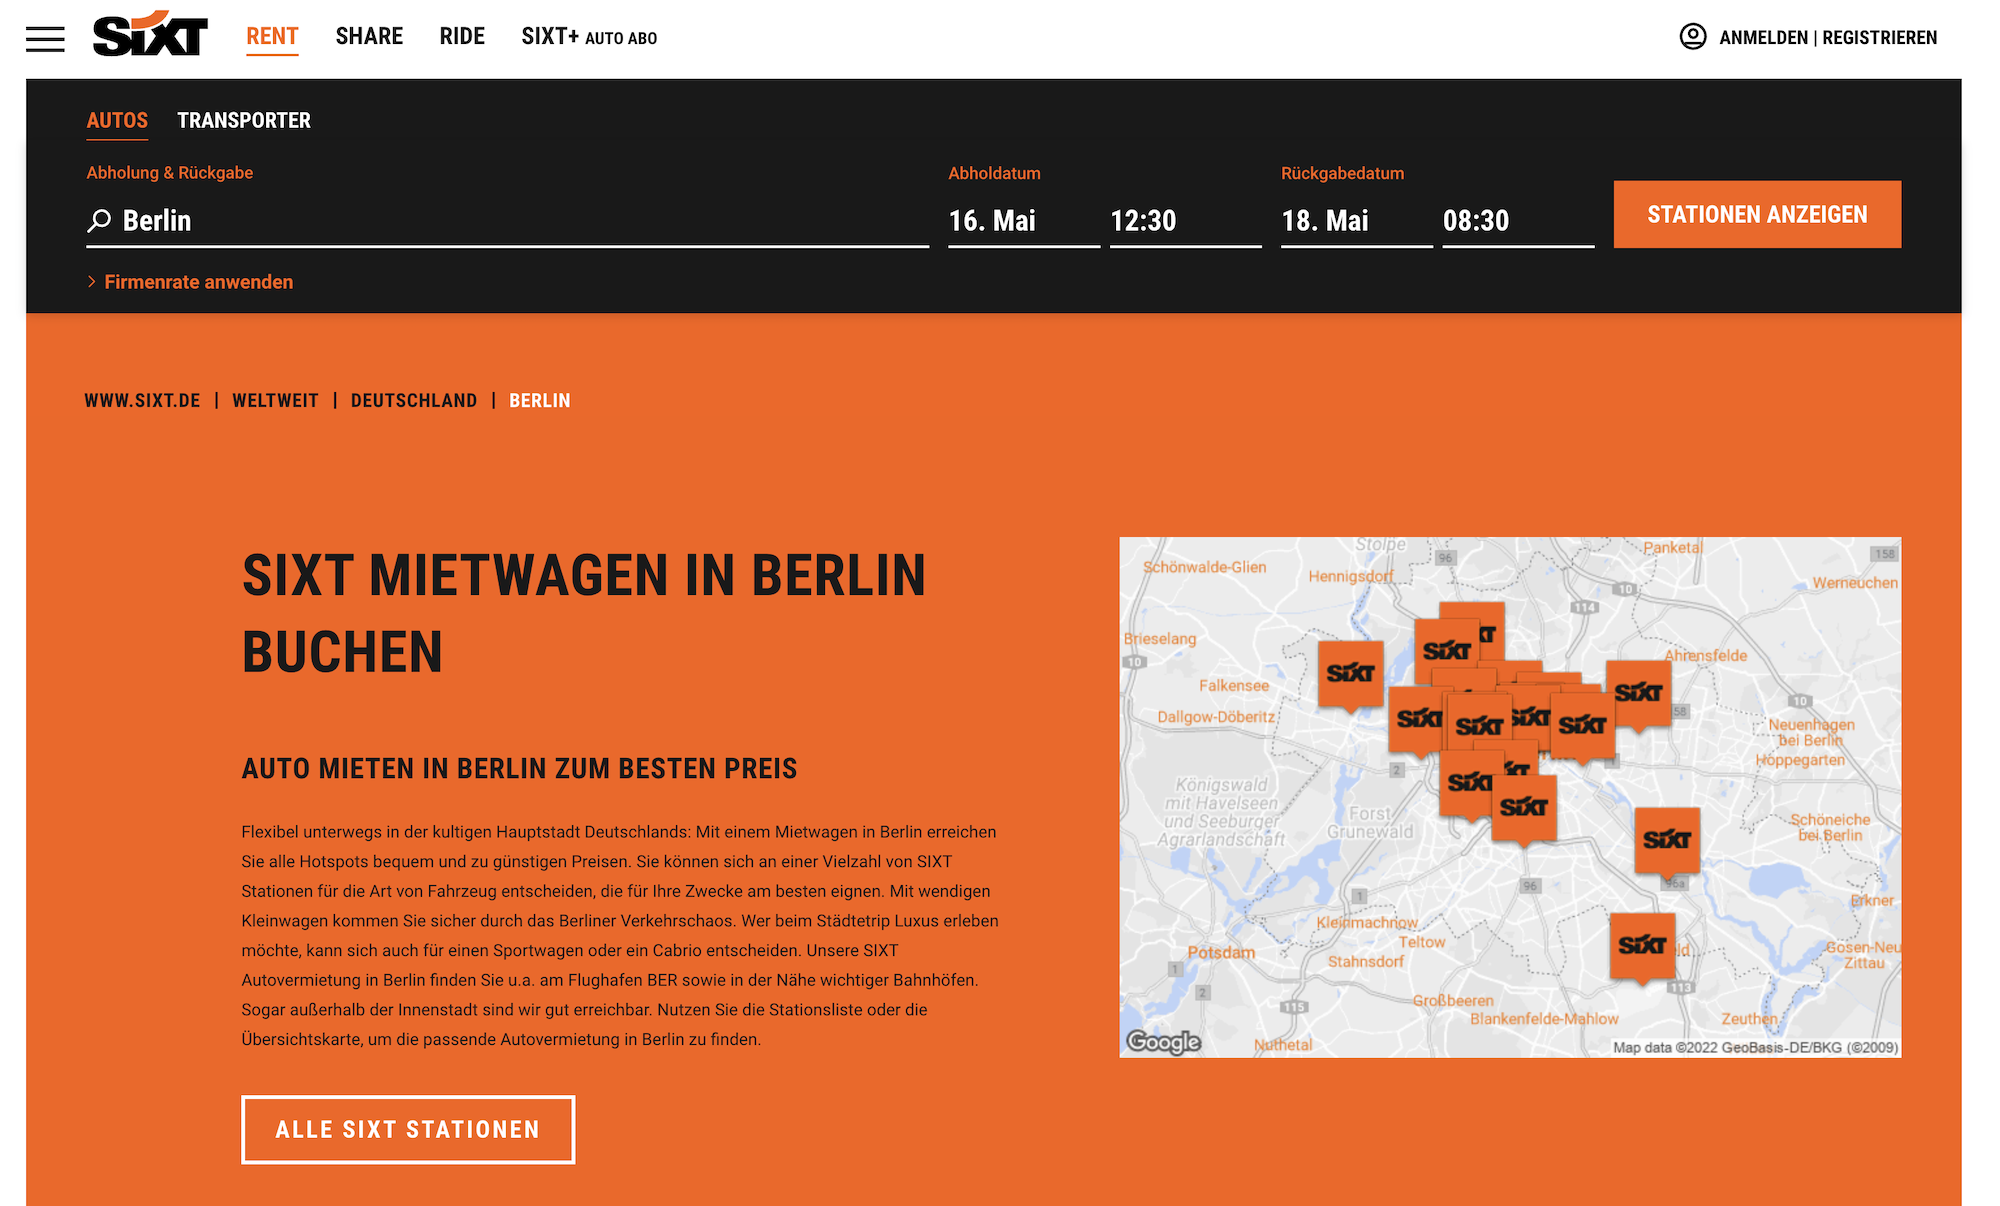Viewport: 2000px width, 1206px height.
Task: Open pickup time 12:30 selector
Action: 1186,221
